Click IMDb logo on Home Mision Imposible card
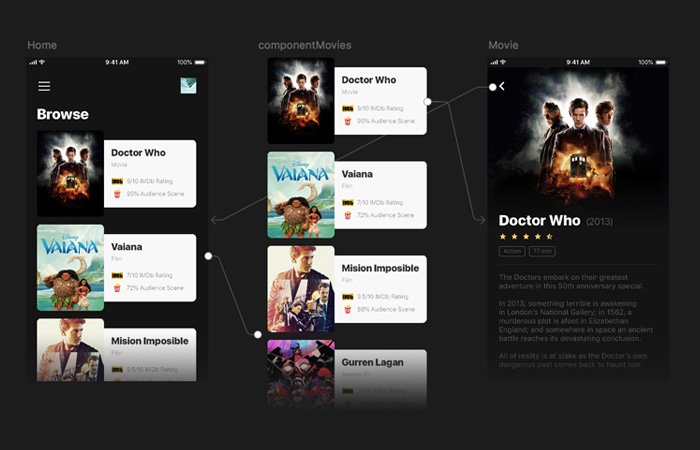This screenshot has height=450, width=700. [x=117, y=370]
